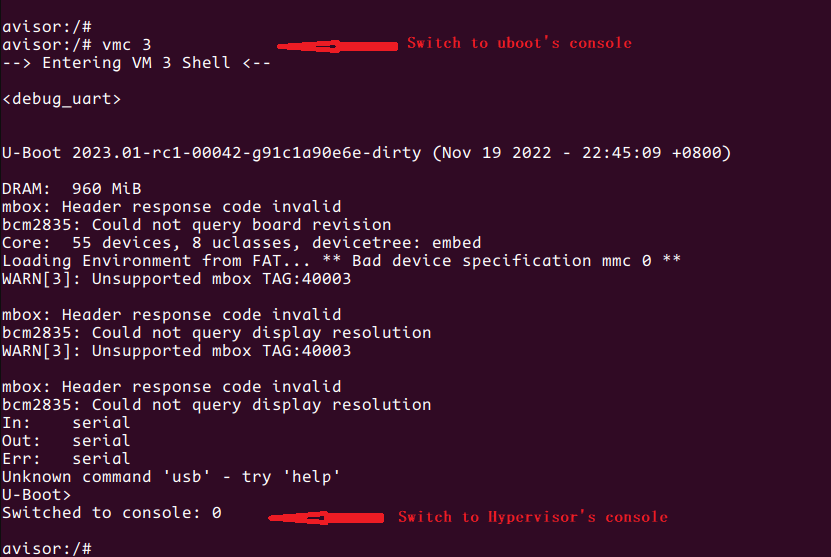
Task: Click the 'Switch to Hypervisor's console' annotation
Action: 532,517
